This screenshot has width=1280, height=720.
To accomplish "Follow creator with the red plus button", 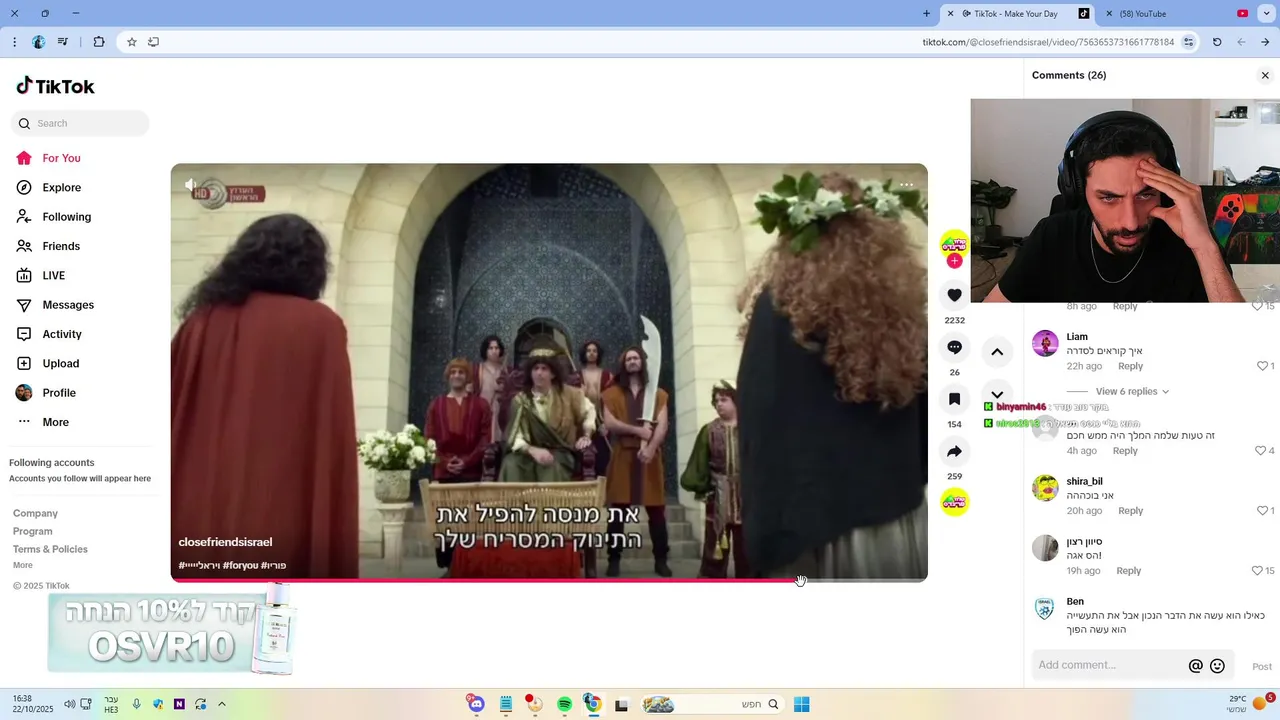I will 954,261.
